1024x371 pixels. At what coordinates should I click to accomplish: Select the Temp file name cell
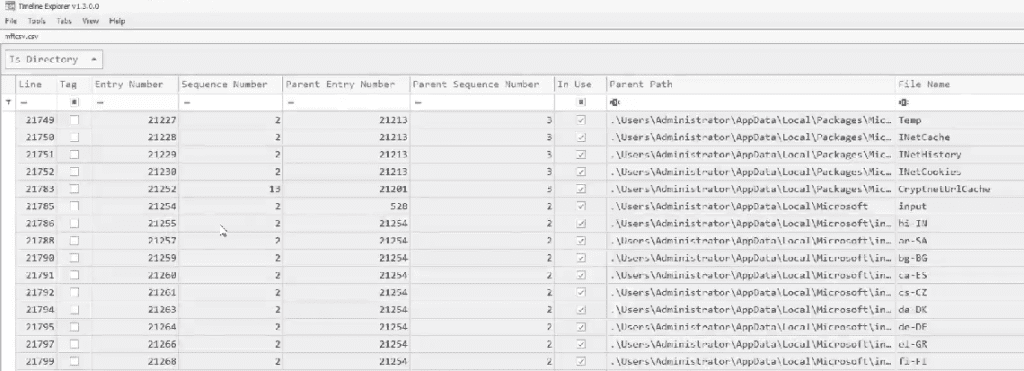(959, 120)
